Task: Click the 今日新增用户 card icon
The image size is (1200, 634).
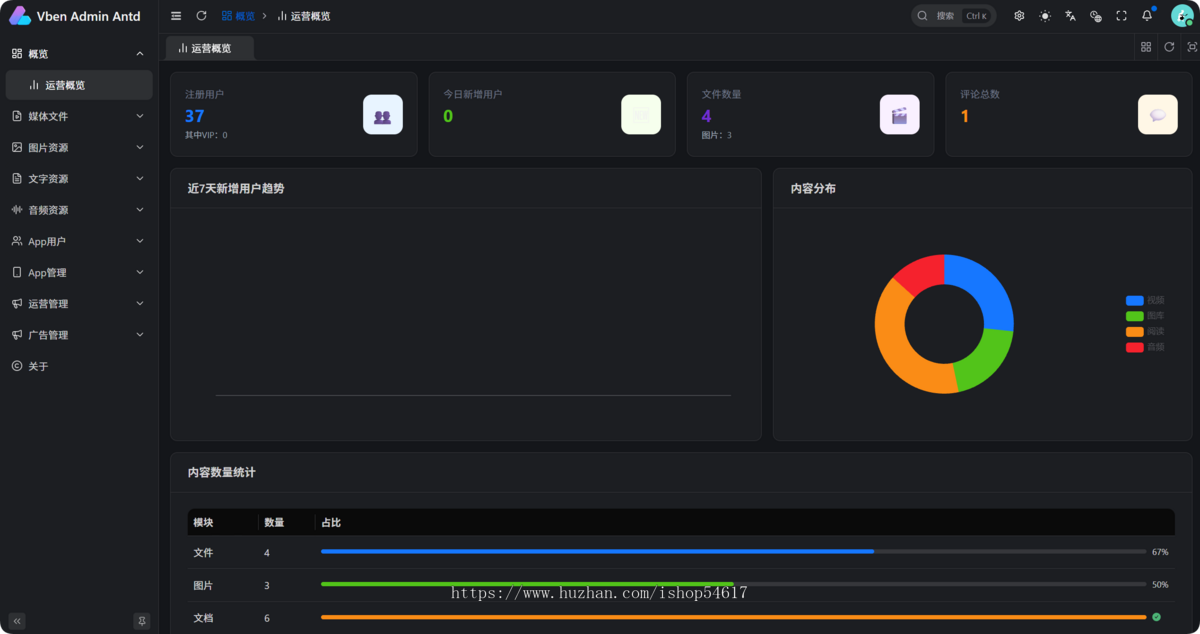Action: click(641, 115)
